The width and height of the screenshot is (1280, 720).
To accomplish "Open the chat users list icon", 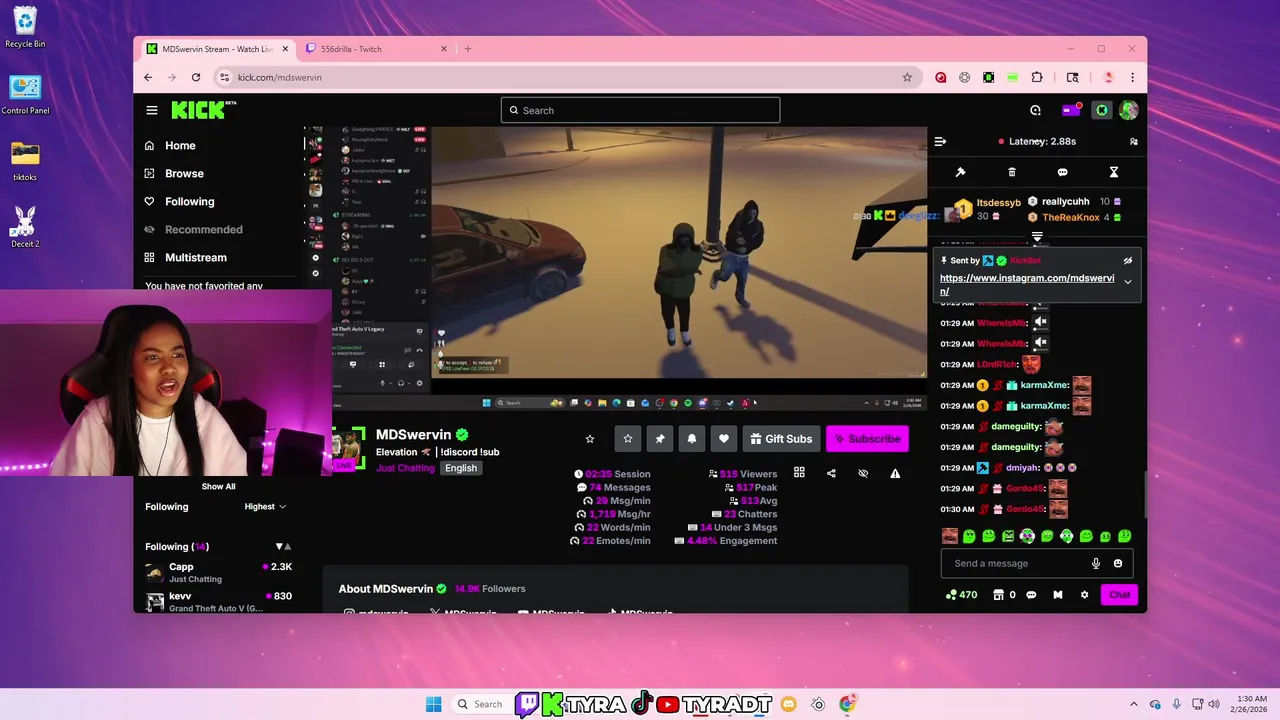I will point(1133,142).
